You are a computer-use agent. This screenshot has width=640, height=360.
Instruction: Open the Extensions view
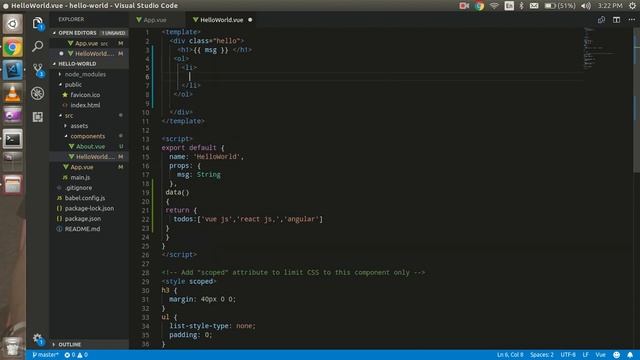point(38,117)
